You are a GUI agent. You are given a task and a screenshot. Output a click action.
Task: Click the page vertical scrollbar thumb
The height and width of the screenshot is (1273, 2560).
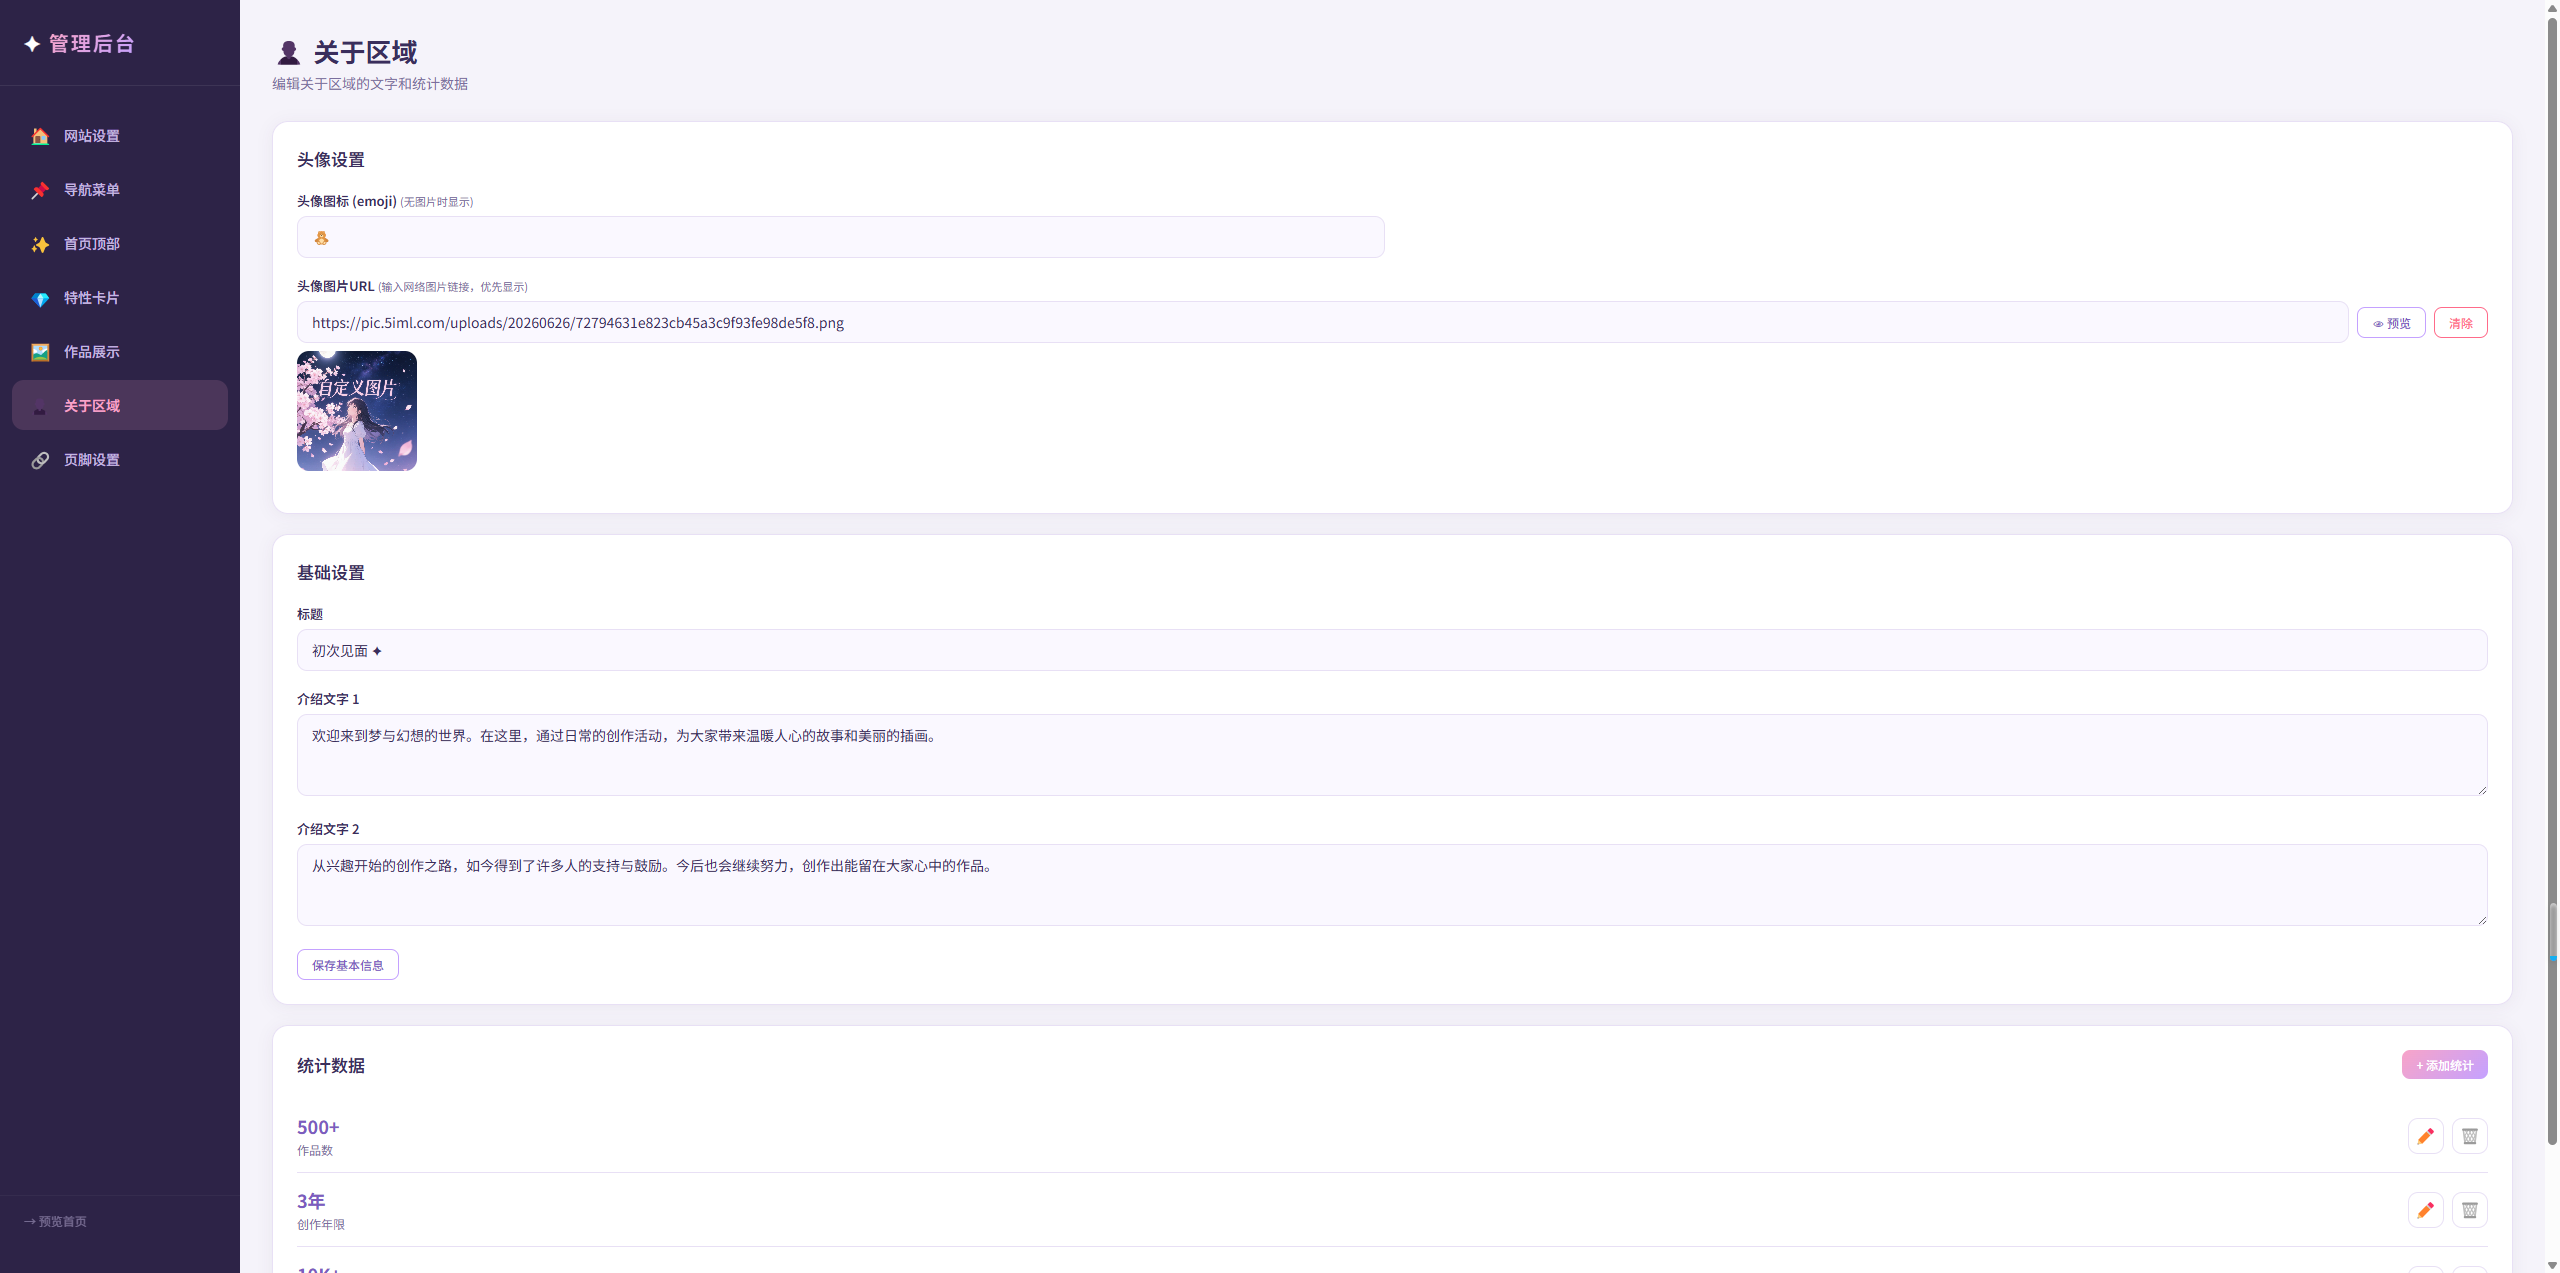pos(2552,580)
